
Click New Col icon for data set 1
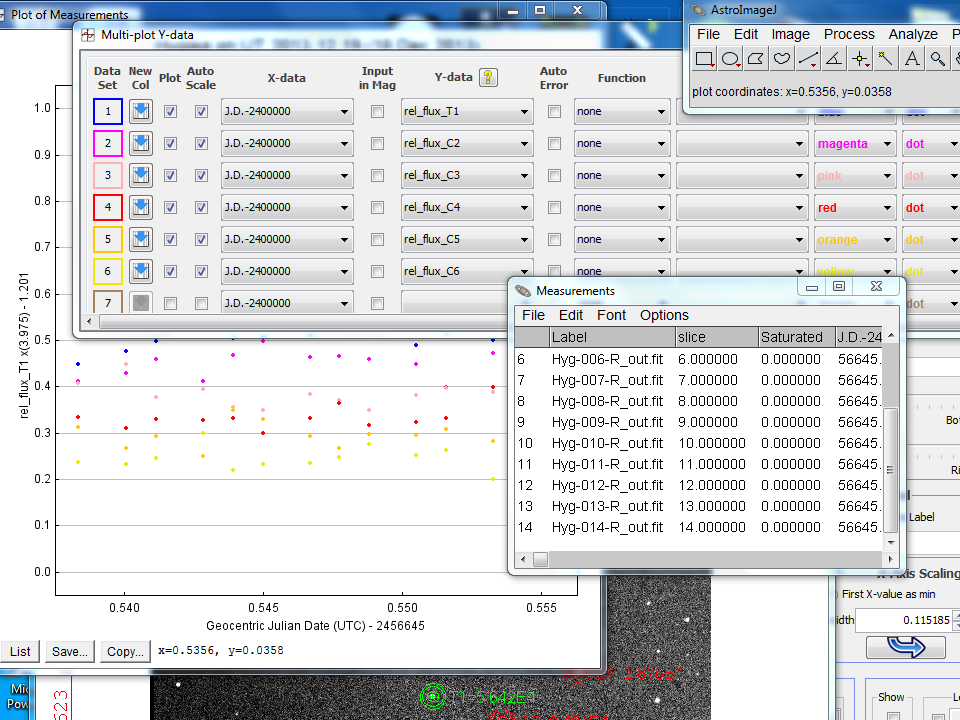[x=141, y=111]
